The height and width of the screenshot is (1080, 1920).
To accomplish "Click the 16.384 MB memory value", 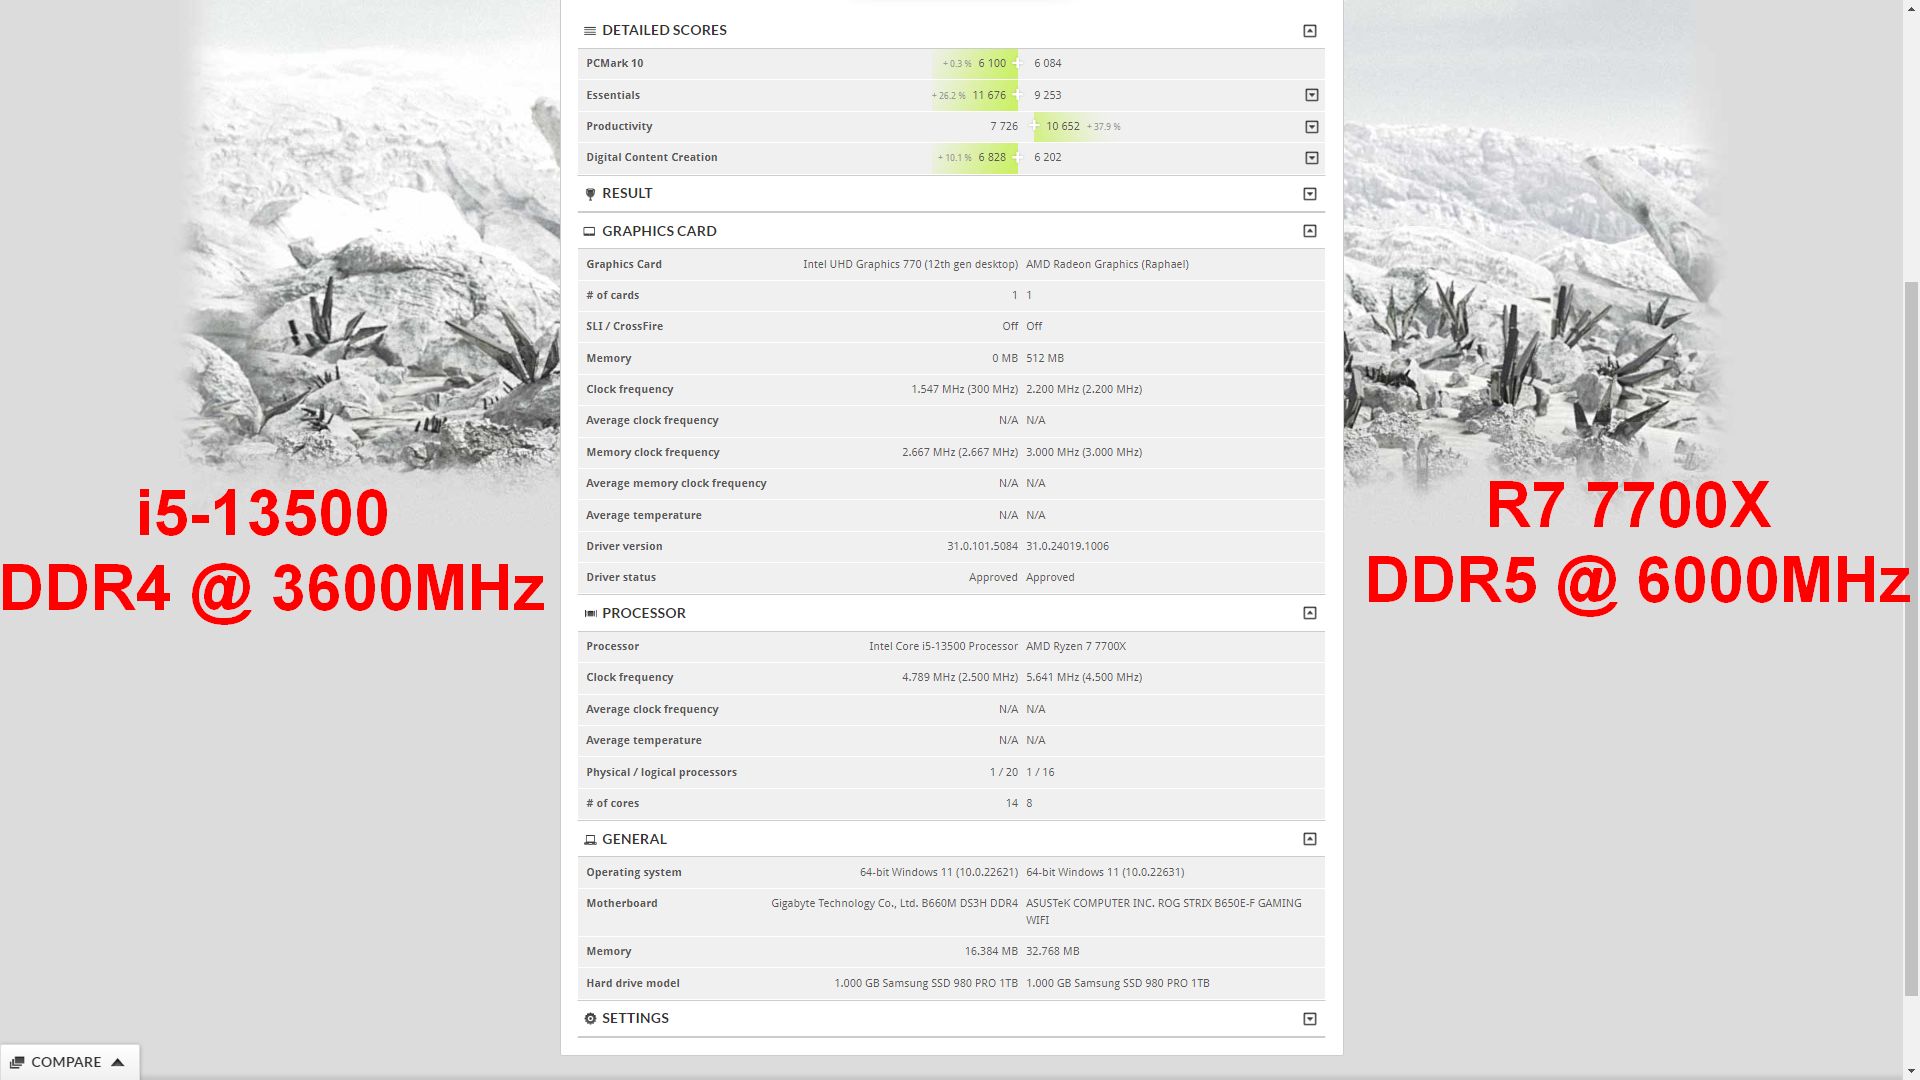I will point(991,951).
